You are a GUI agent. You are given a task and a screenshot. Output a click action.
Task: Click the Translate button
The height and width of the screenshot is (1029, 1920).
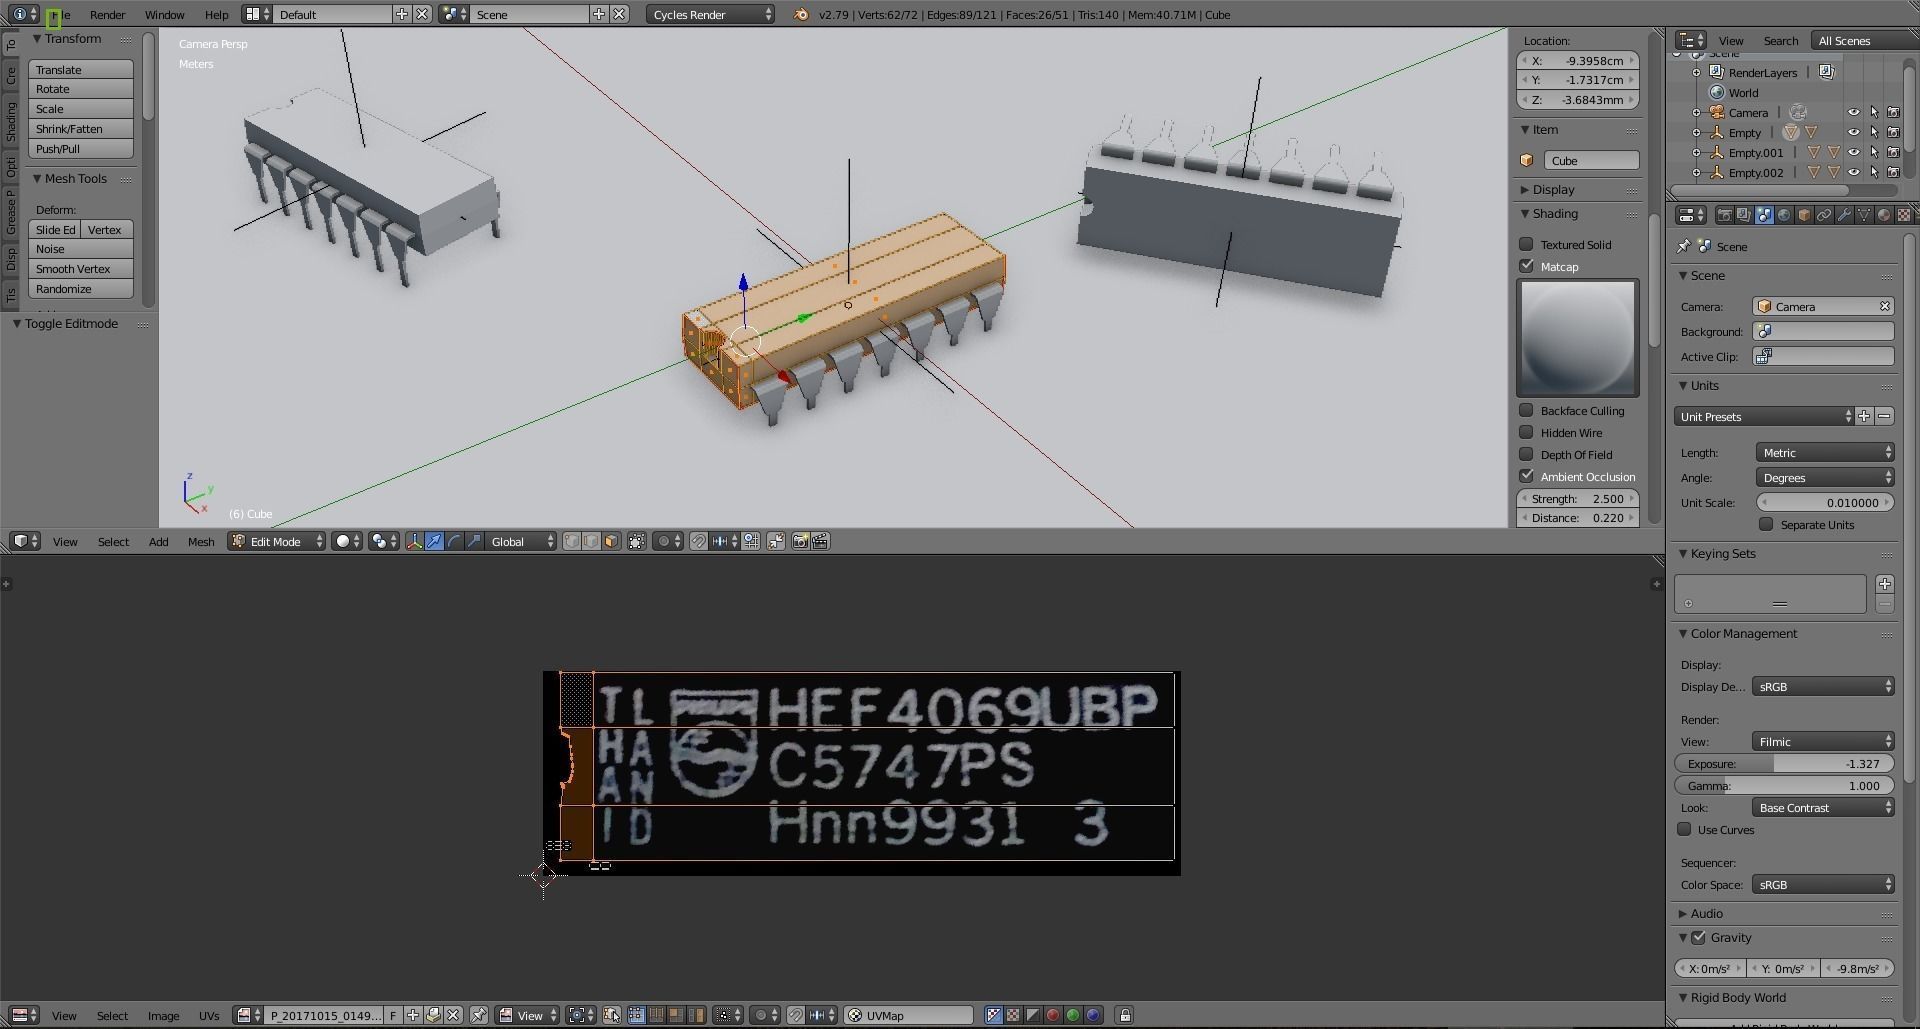pos(81,70)
